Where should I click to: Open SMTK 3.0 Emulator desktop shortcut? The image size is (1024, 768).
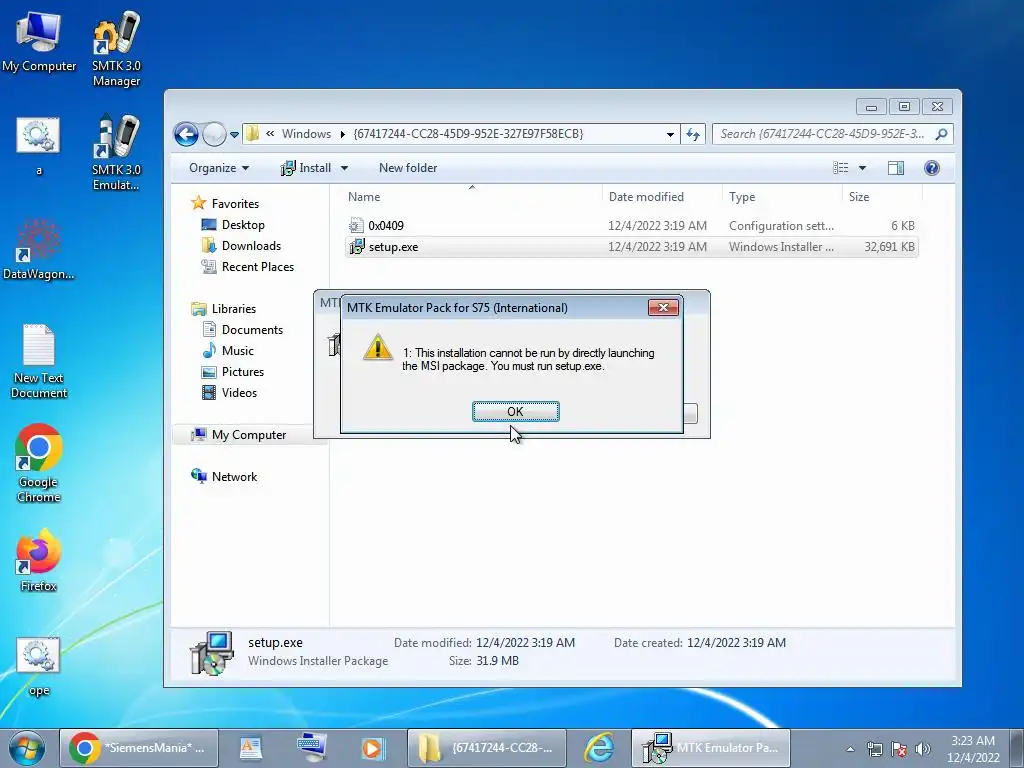[x=116, y=153]
